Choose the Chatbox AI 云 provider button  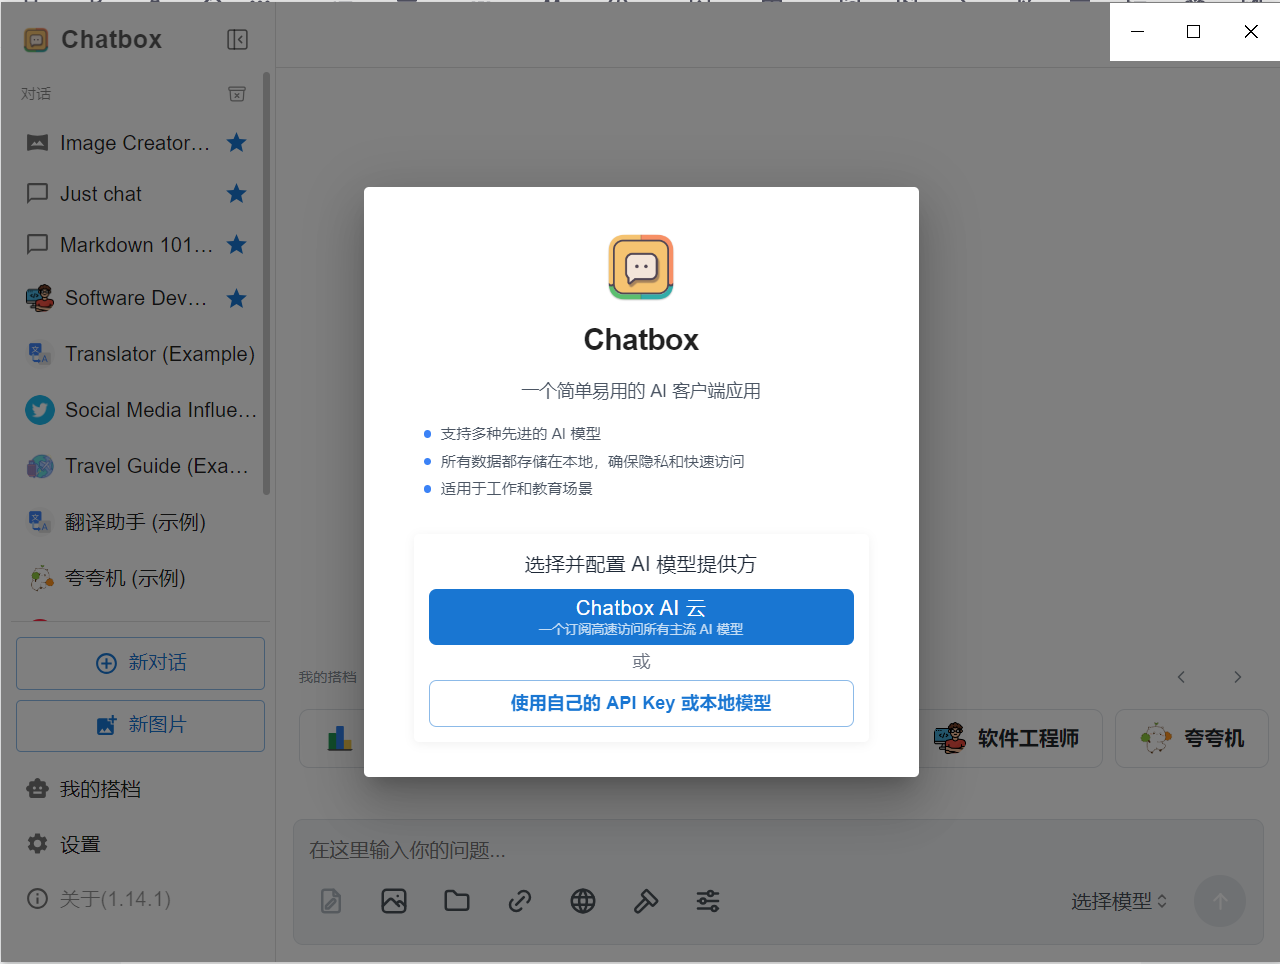tap(641, 616)
